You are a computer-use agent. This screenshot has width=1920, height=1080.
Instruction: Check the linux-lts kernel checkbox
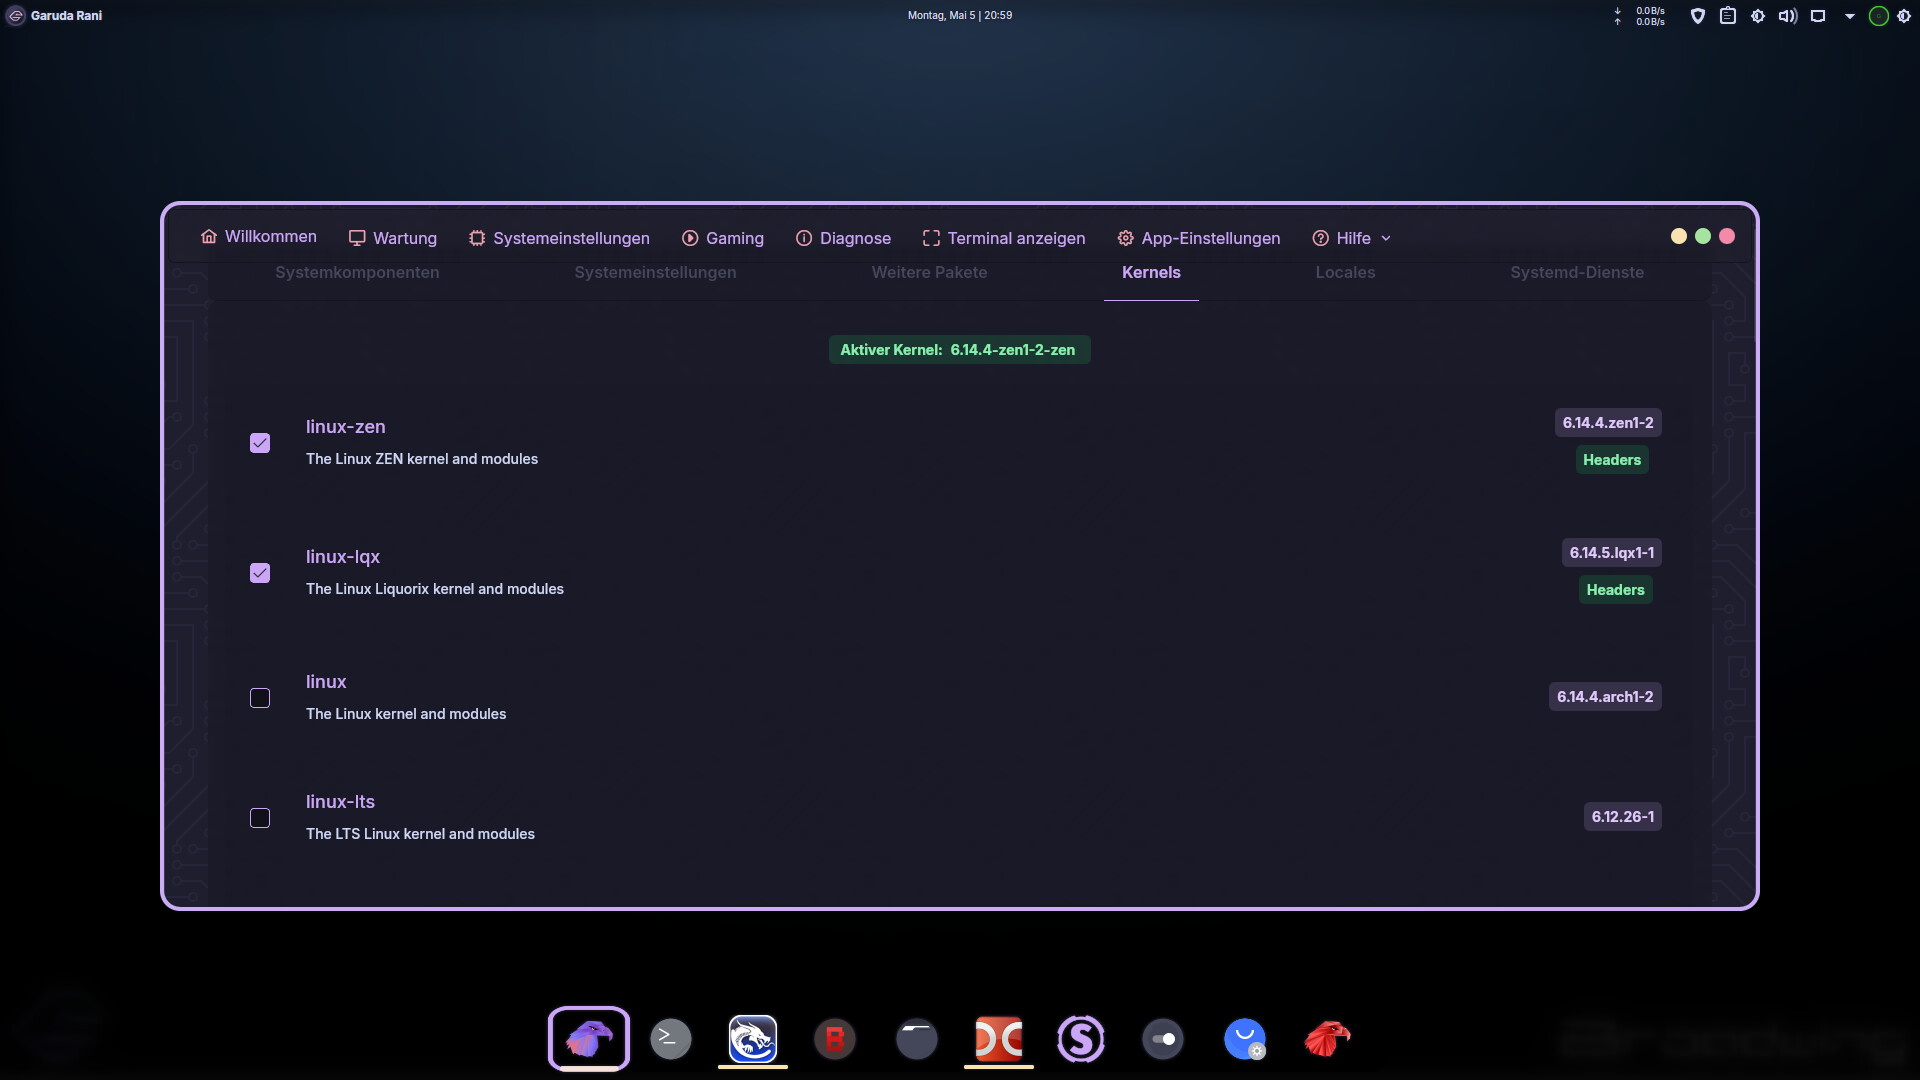pos(260,818)
